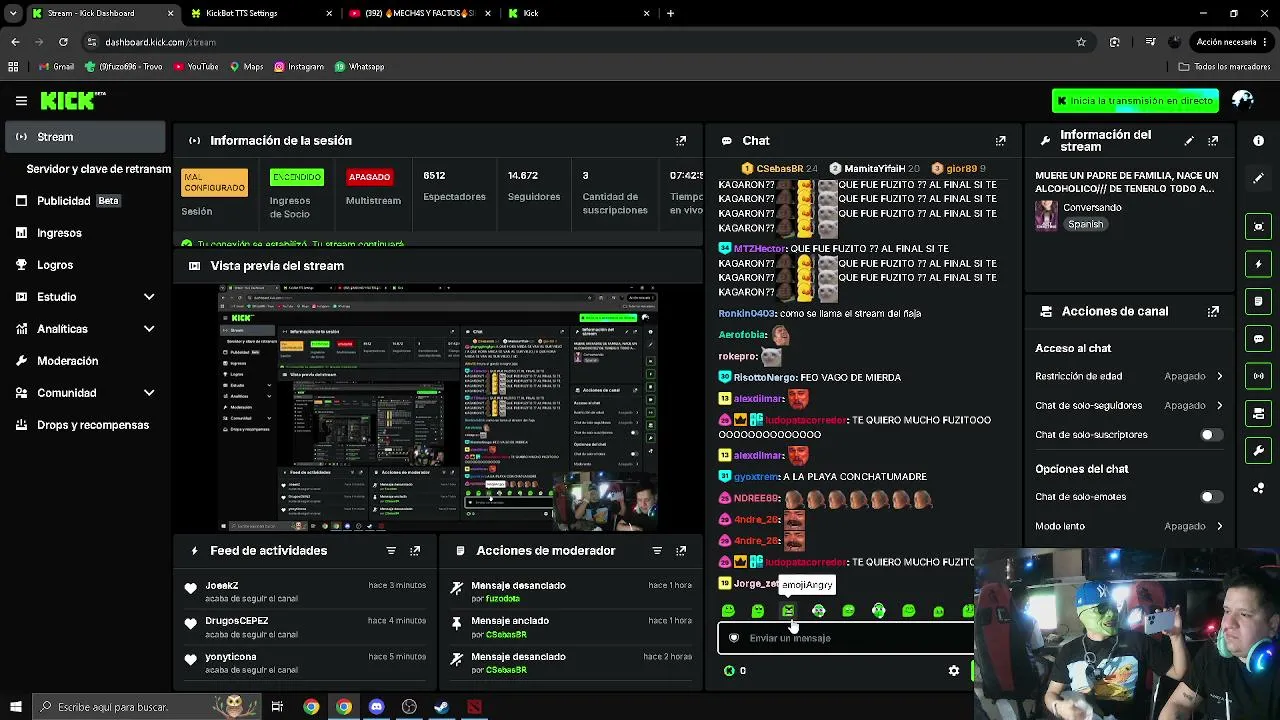Click the stream category cover thumbnail

(1046, 216)
